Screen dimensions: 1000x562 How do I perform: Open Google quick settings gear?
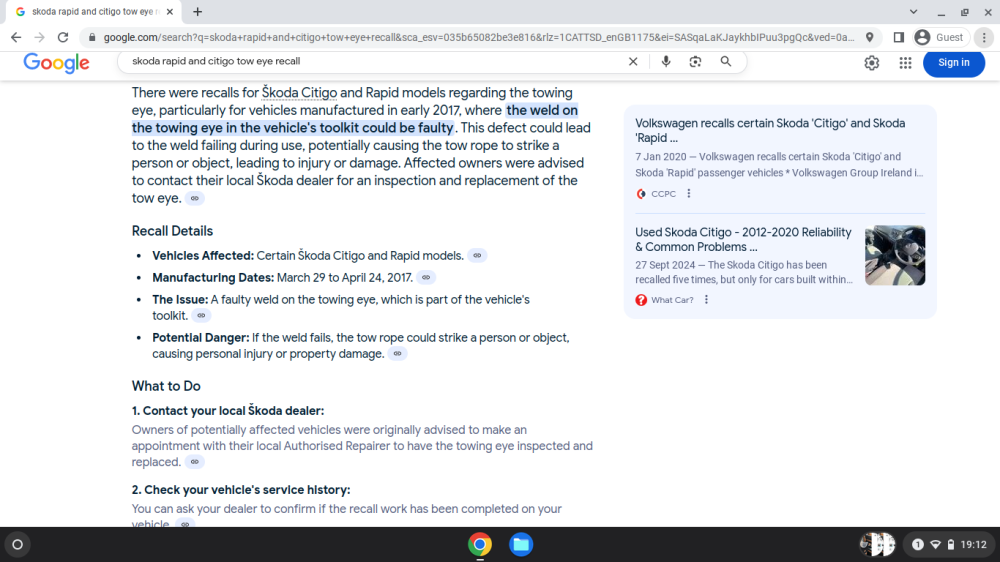click(x=872, y=63)
